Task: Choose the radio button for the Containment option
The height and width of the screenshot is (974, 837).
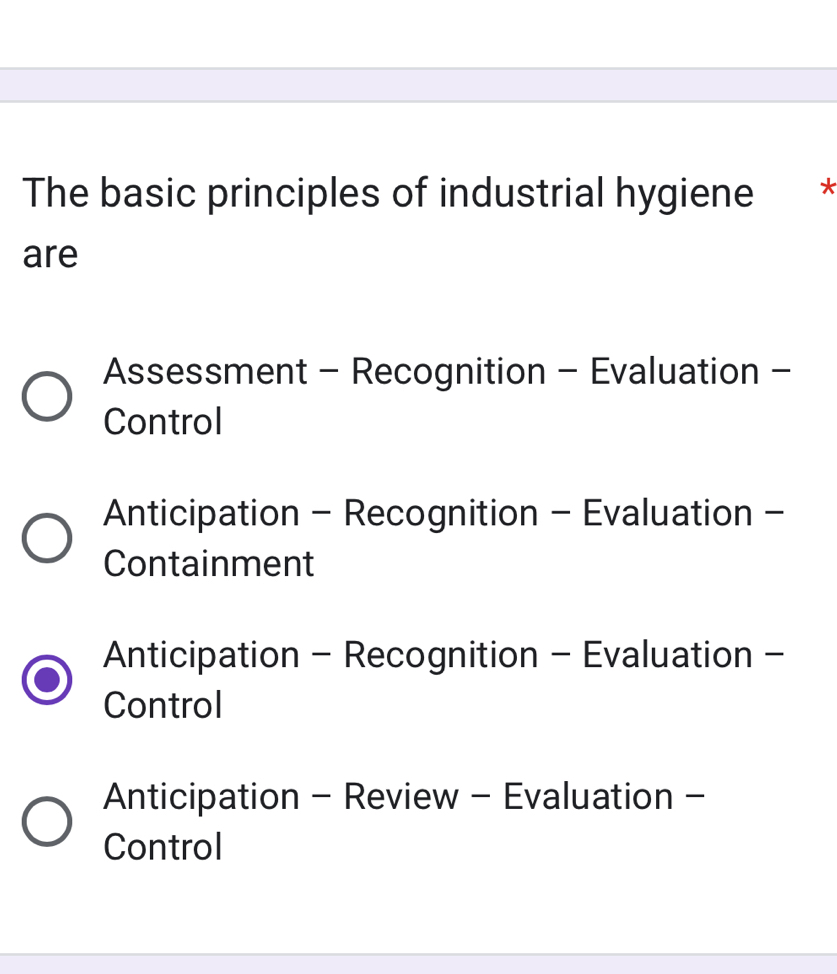Action: 47,538
